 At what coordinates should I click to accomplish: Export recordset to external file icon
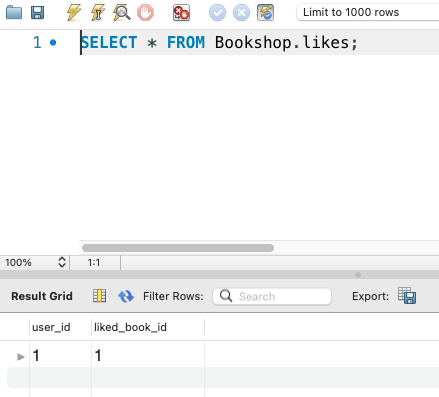[x=407, y=295]
